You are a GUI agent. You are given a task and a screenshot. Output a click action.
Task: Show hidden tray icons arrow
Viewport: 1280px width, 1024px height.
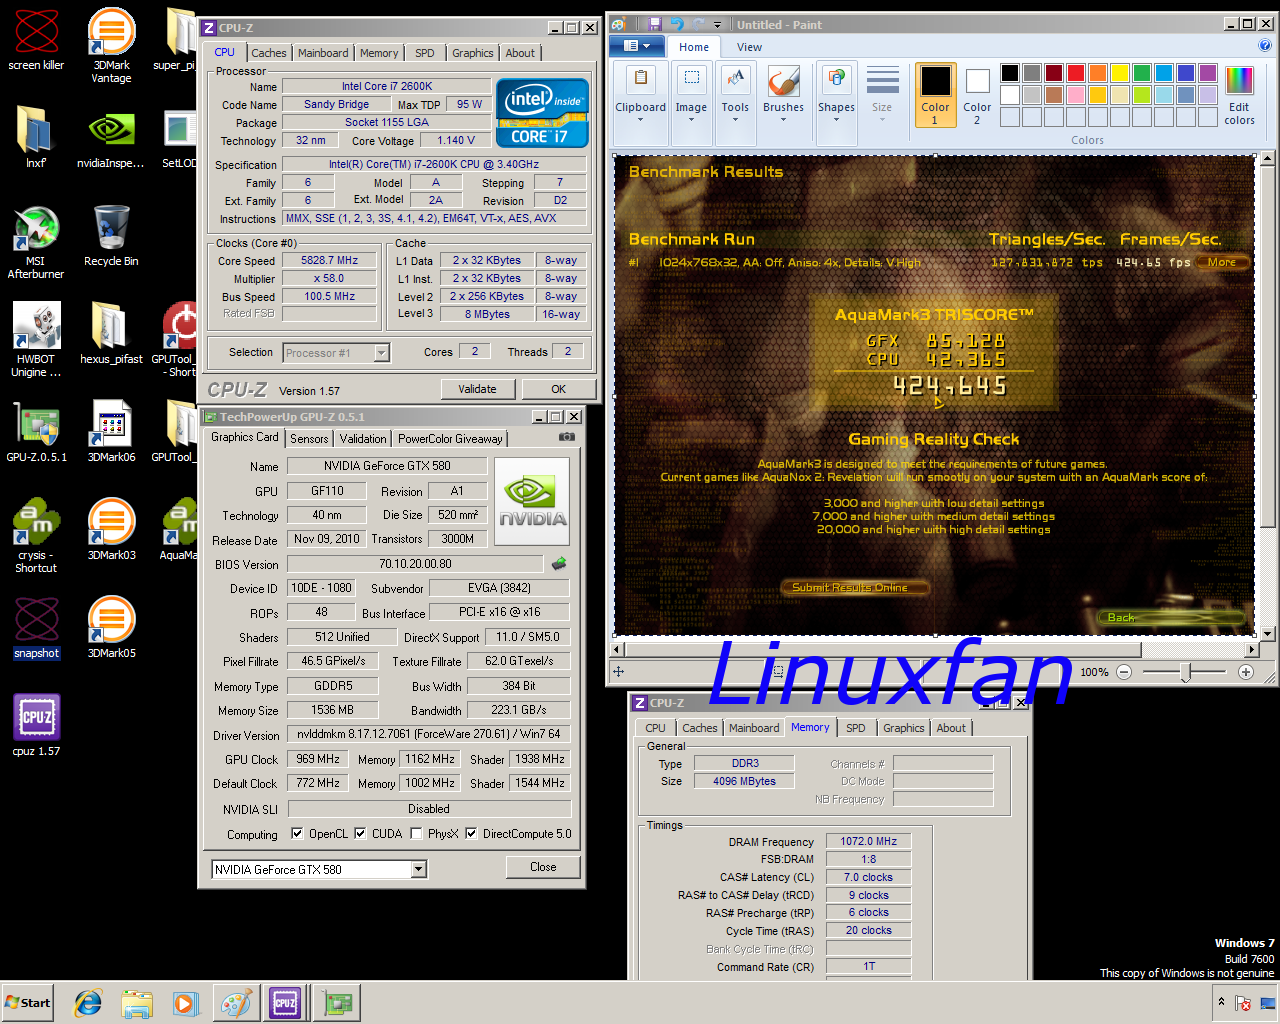pyautogui.click(x=1221, y=1002)
